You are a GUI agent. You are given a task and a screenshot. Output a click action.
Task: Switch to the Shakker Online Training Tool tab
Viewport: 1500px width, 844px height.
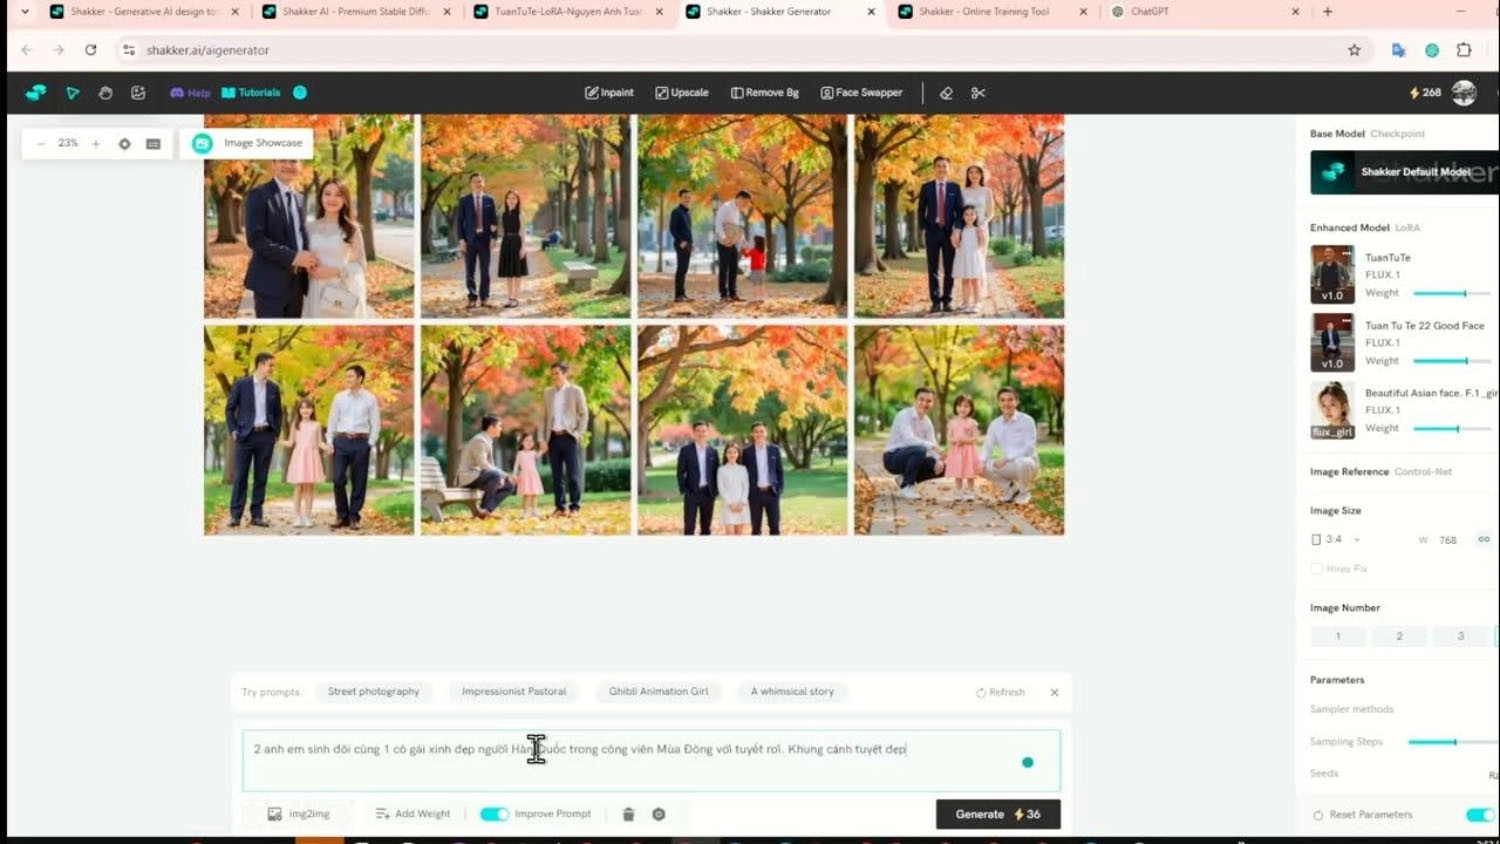pos(993,12)
